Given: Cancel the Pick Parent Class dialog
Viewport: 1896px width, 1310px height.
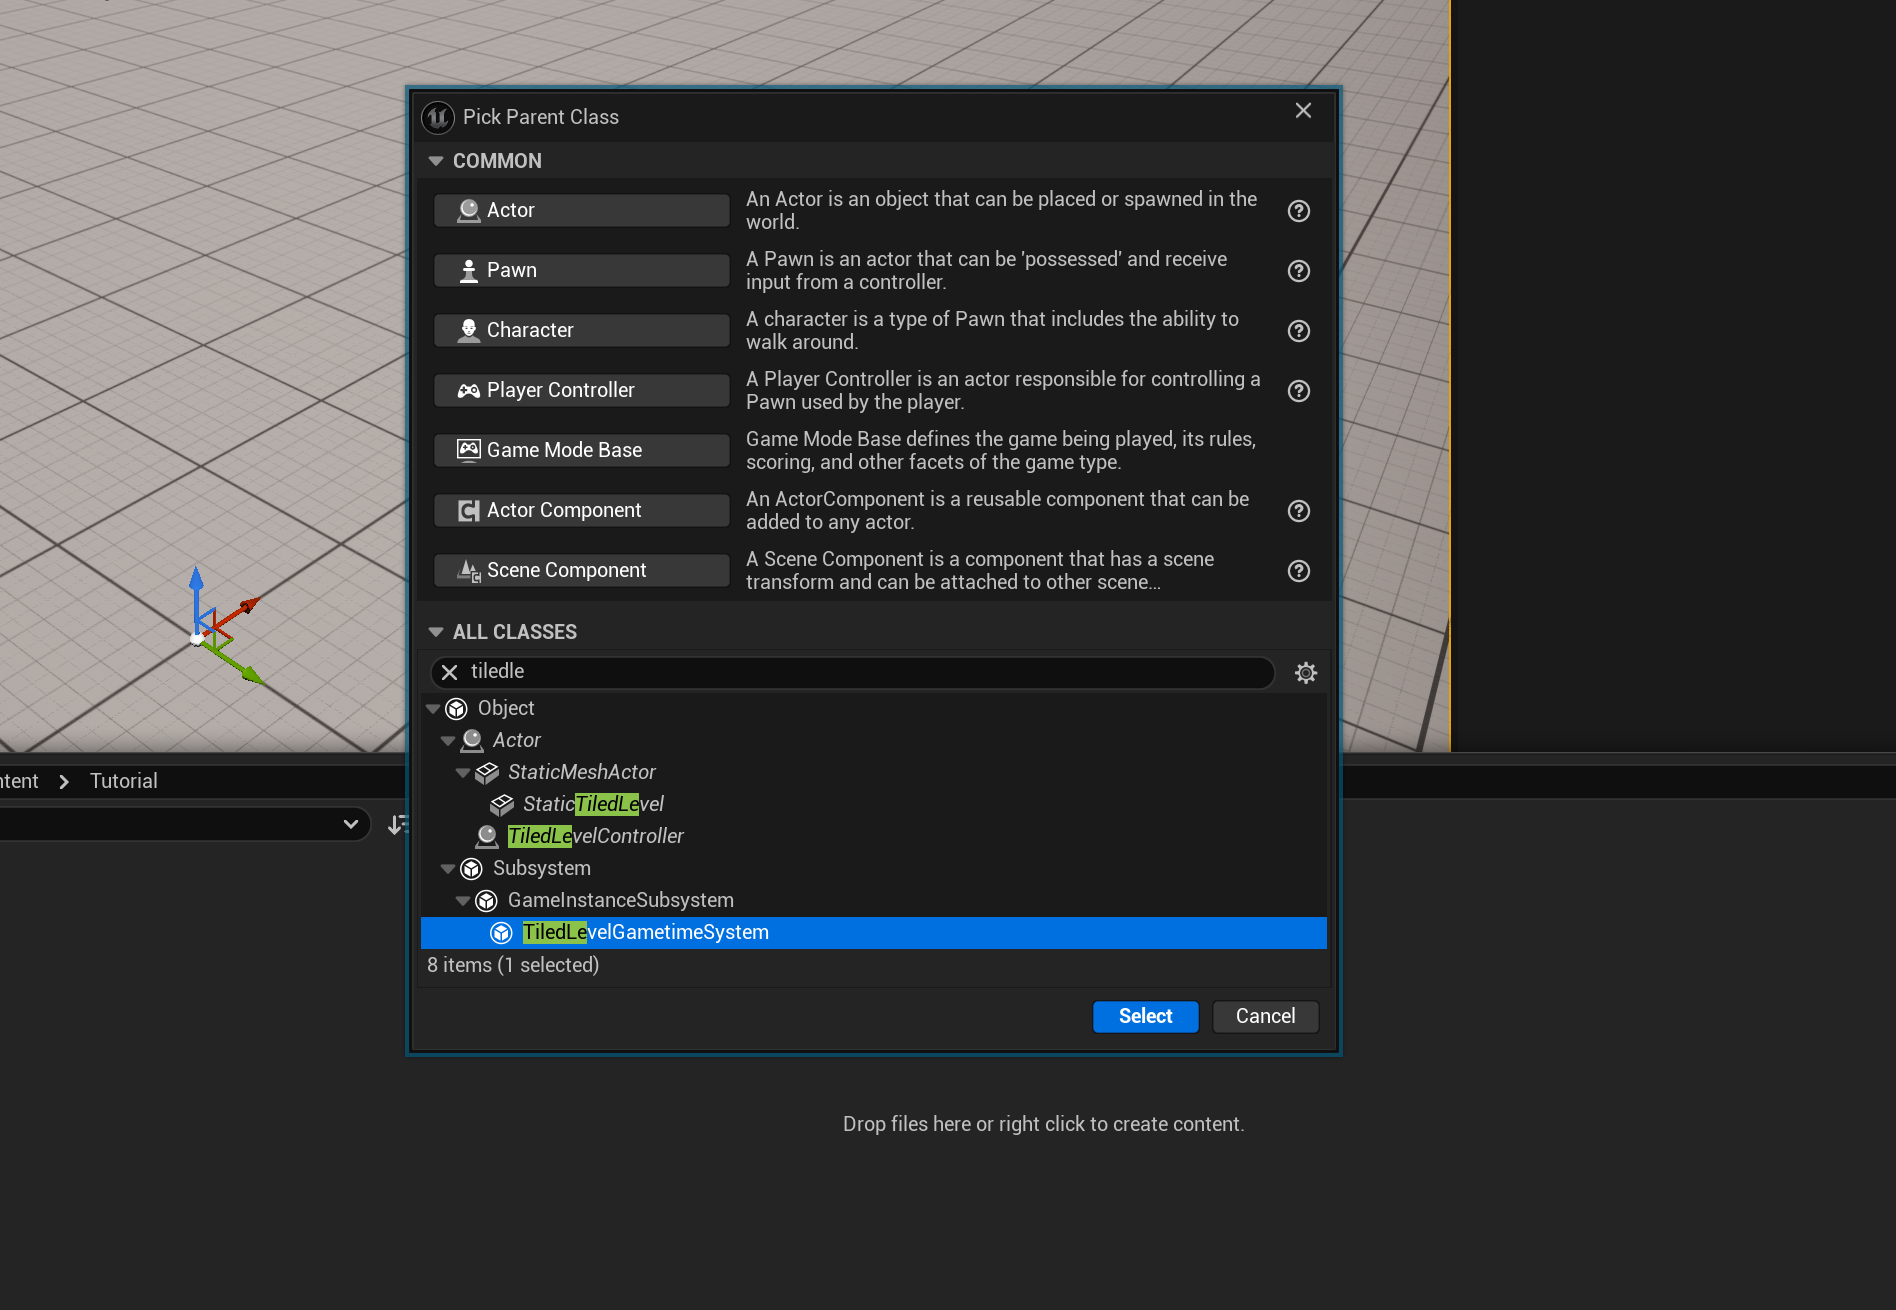Looking at the screenshot, I should click(x=1264, y=1016).
